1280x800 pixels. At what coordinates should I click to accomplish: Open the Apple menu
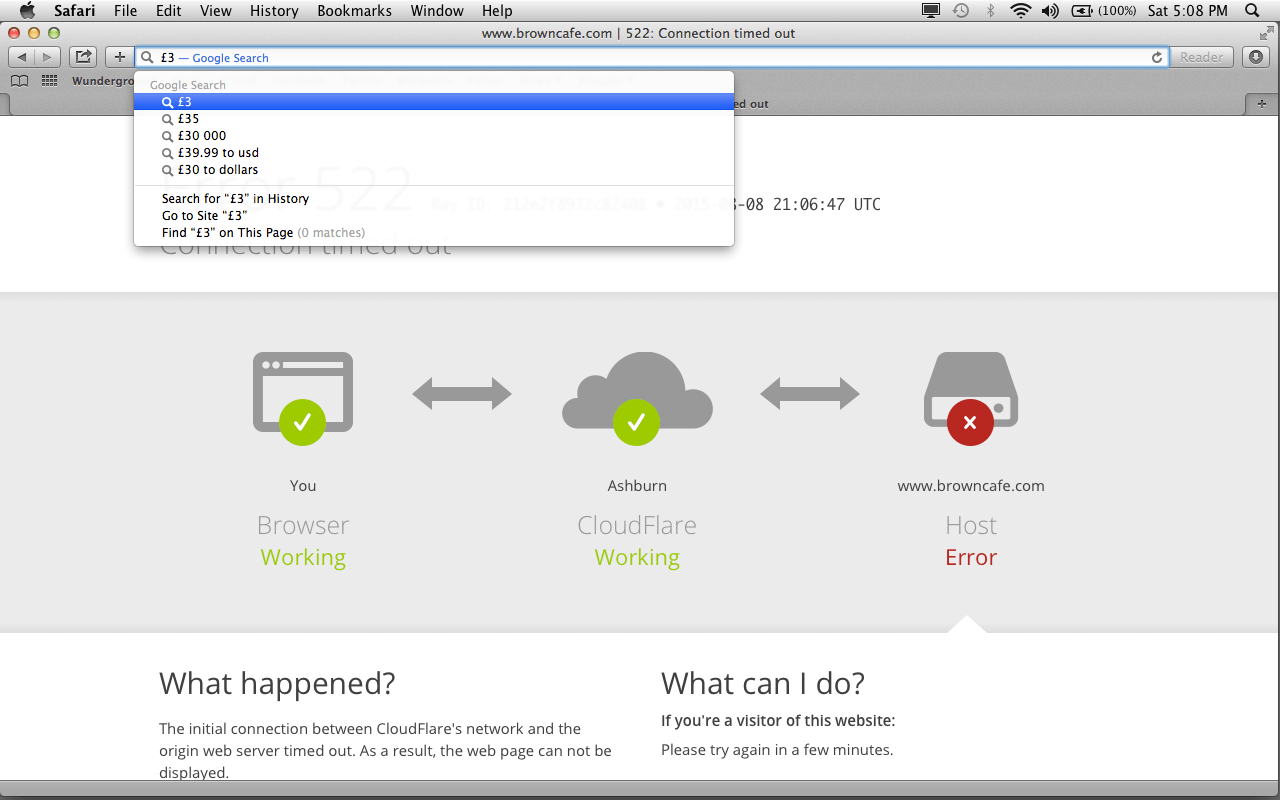click(x=27, y=10)
